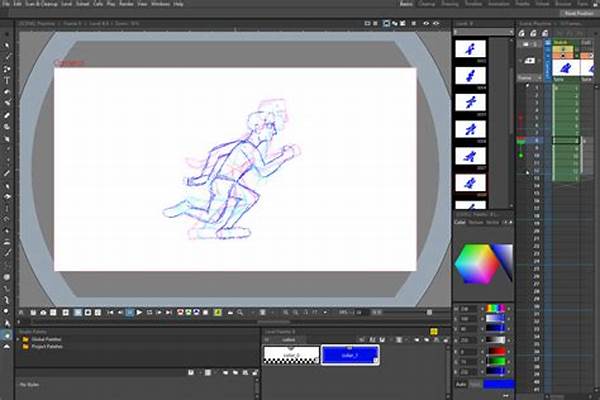Image resolution: width=600 pixels, height=400 pixels.
Task: Toggle the green channel display button
Action: click(188, 312)
